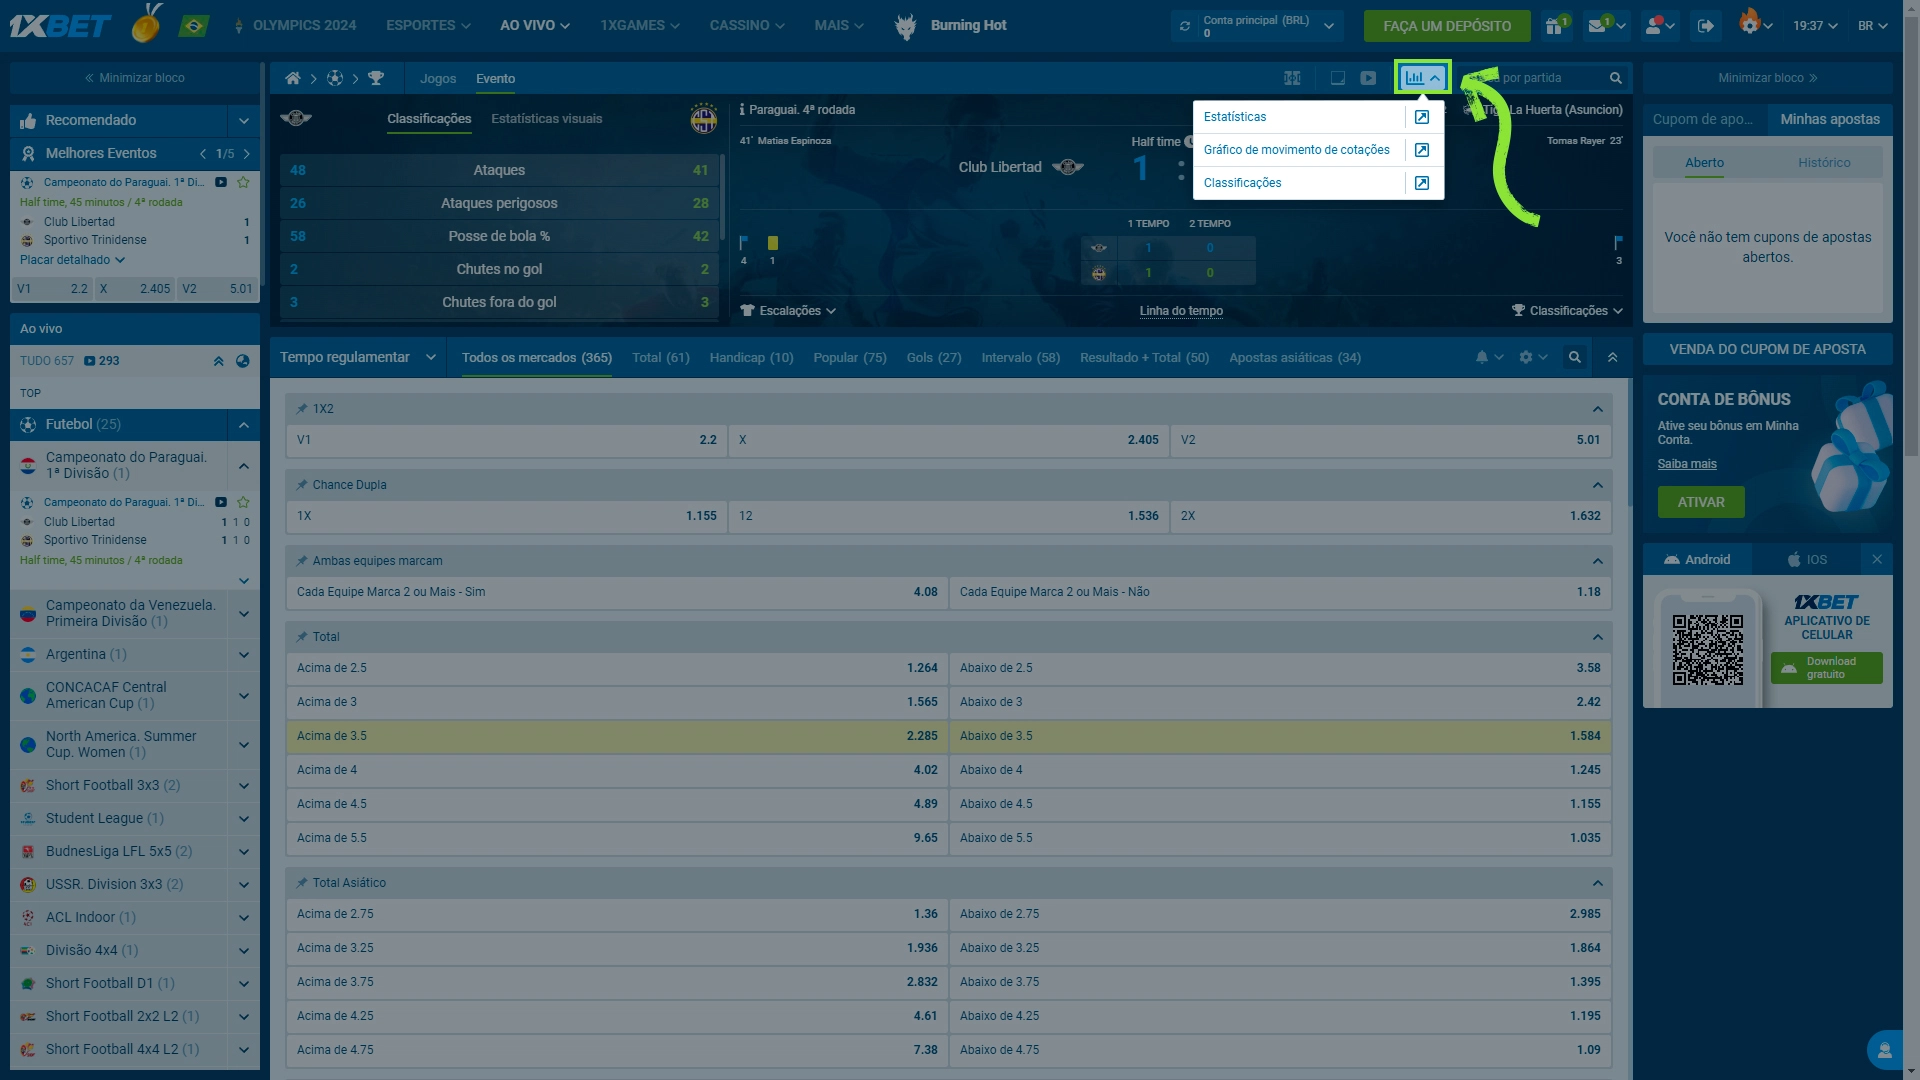1920x1080 pixels.
Task: Open the BR language dropdown
Action: point(1872,26)
